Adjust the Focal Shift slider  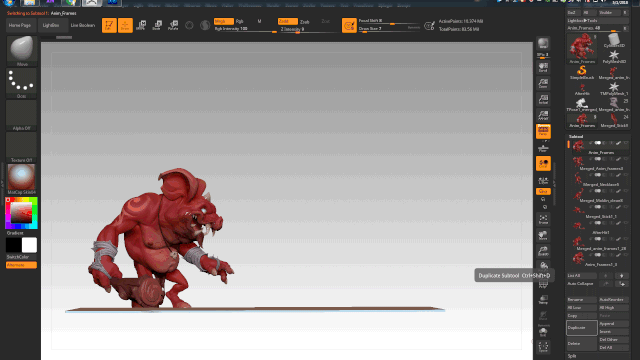click(x=389, y=21)
